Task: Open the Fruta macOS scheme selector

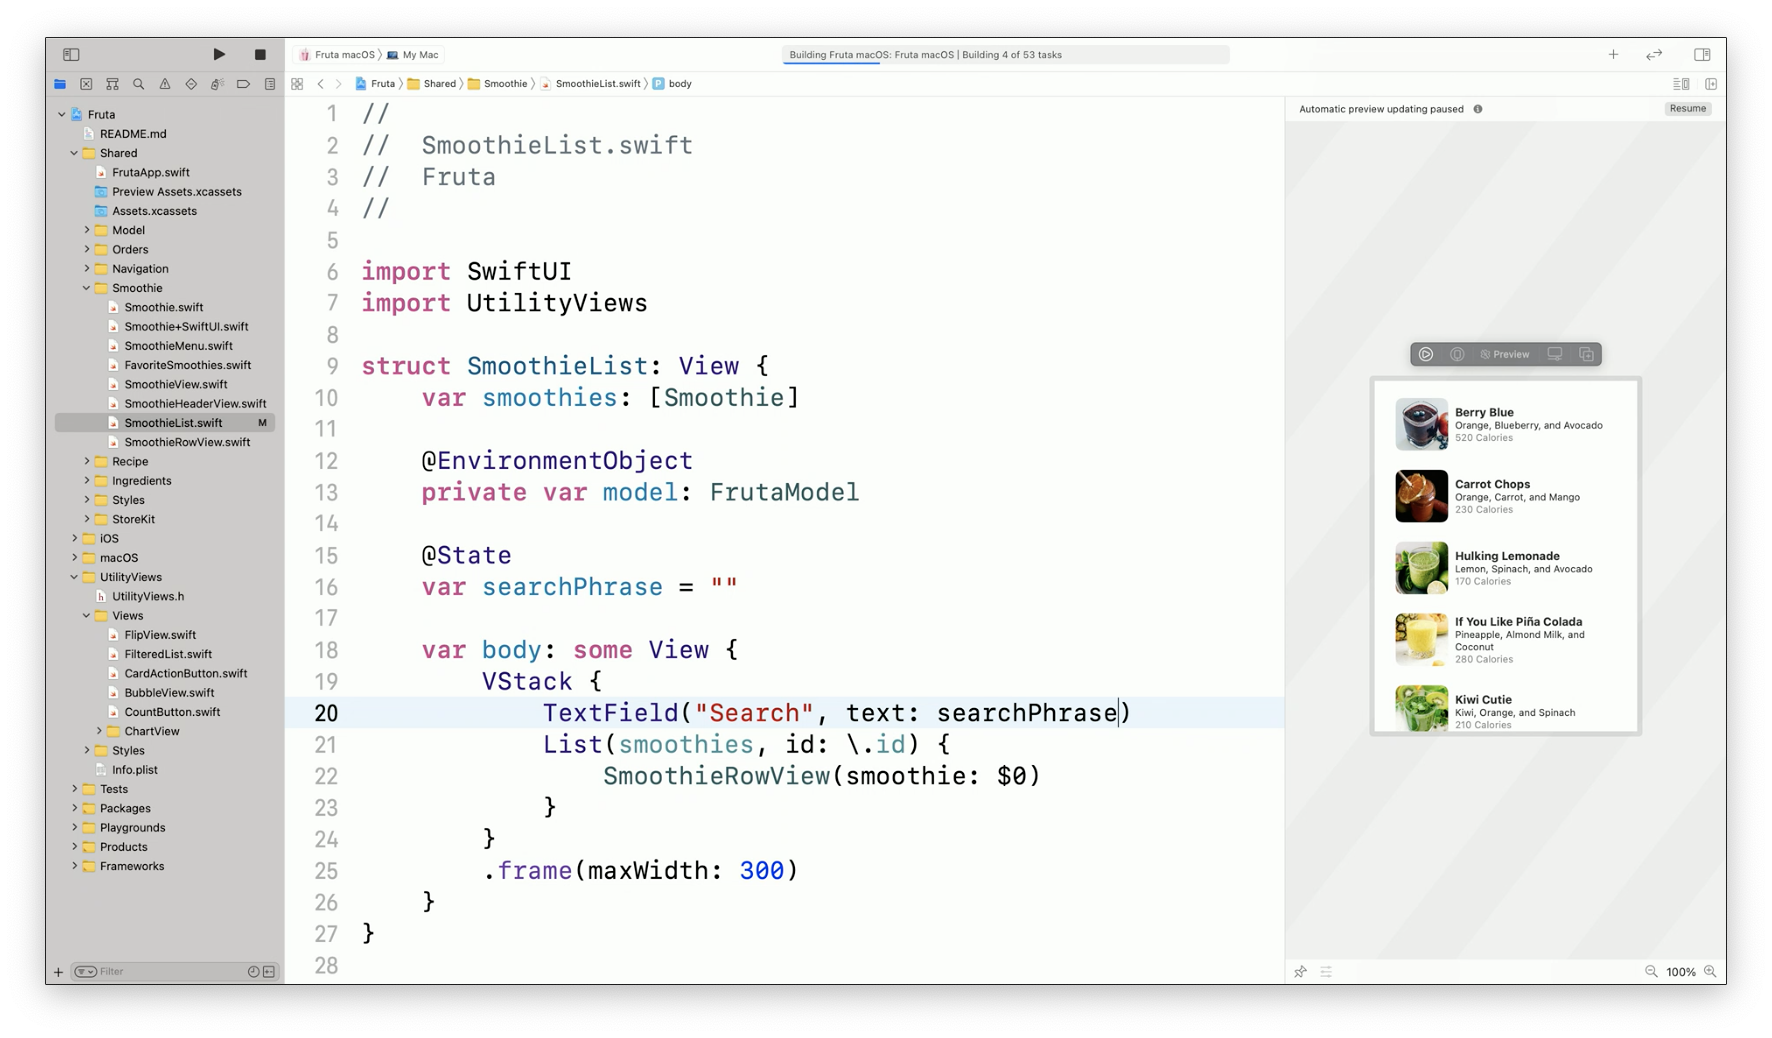Action: coord(338,55)
